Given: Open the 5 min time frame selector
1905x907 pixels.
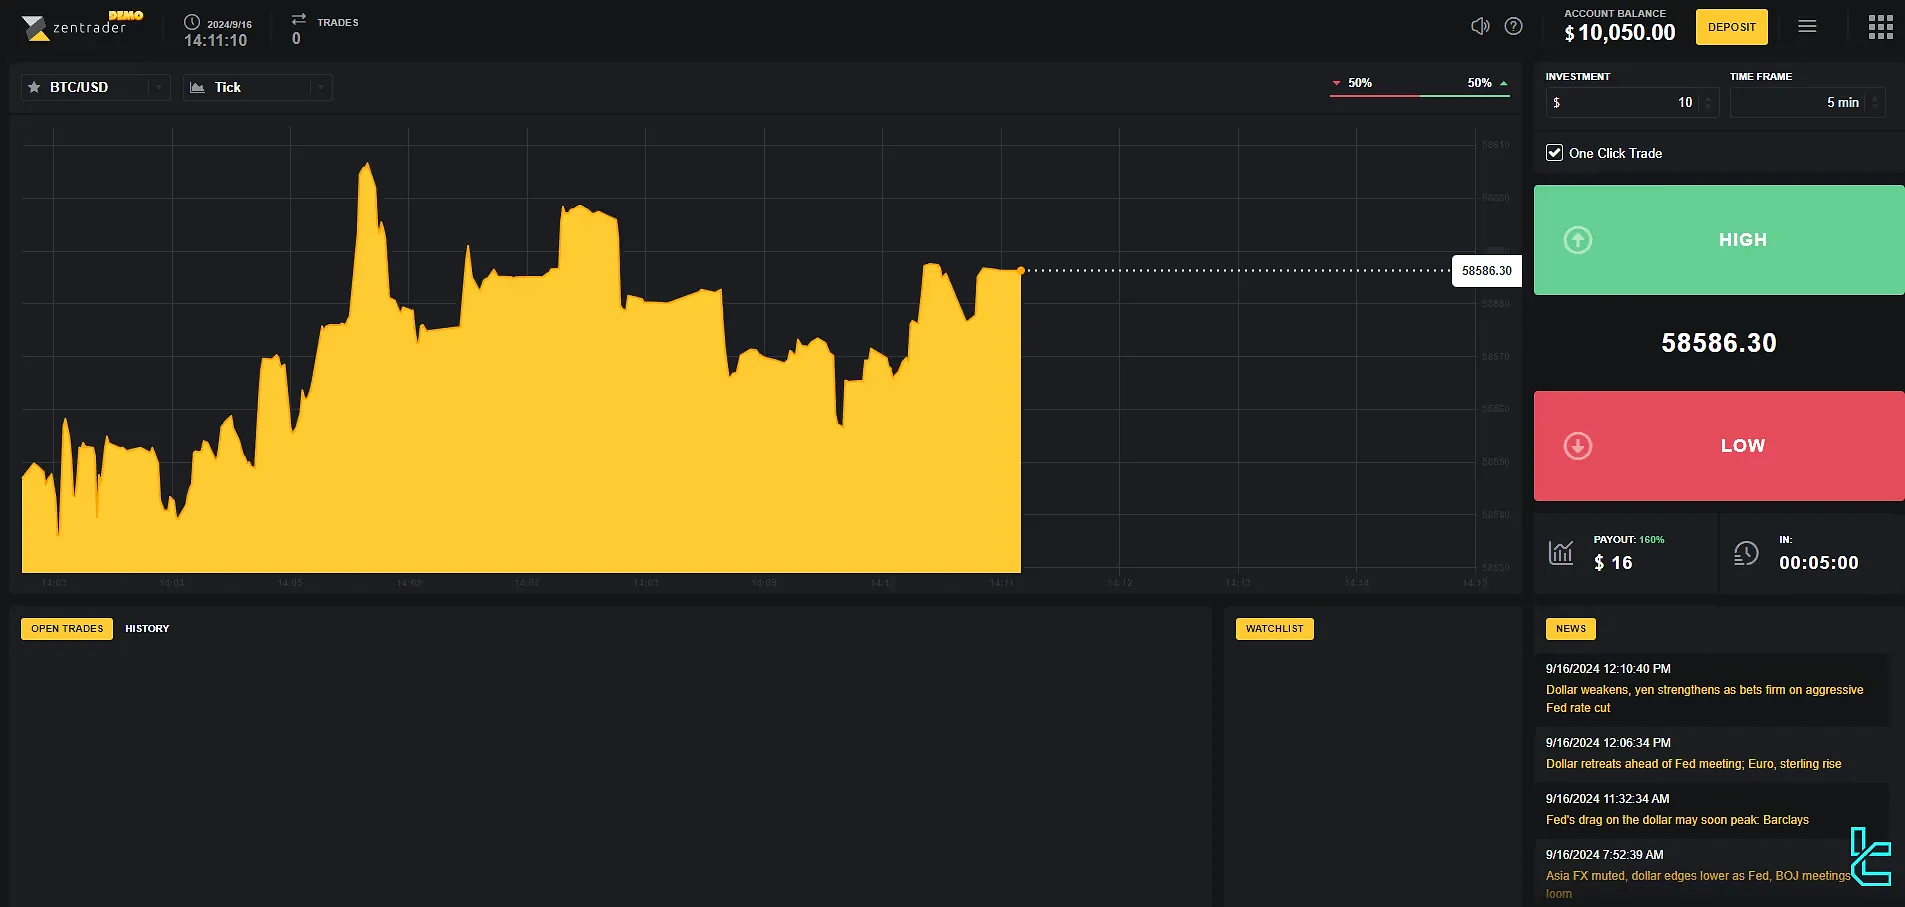Looking at the screenshot, I should pyautogui.click(x=1808, y=102).
